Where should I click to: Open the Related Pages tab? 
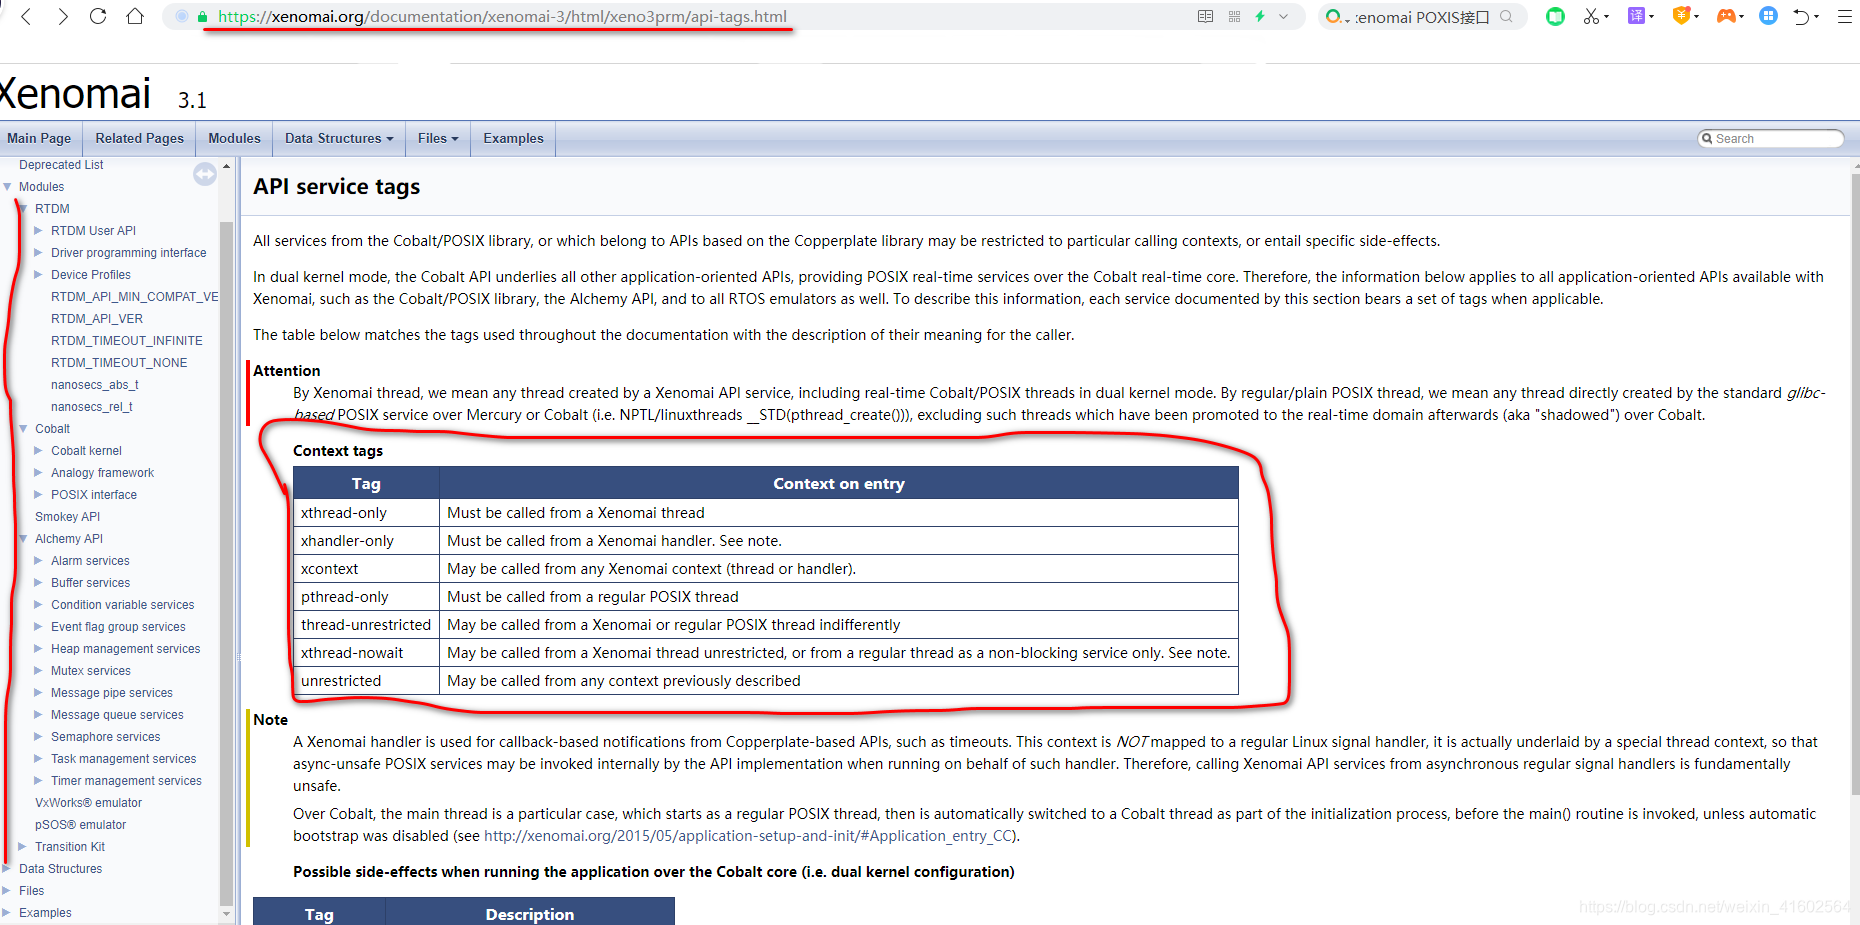pyautogui.click(x=140, y=138)
